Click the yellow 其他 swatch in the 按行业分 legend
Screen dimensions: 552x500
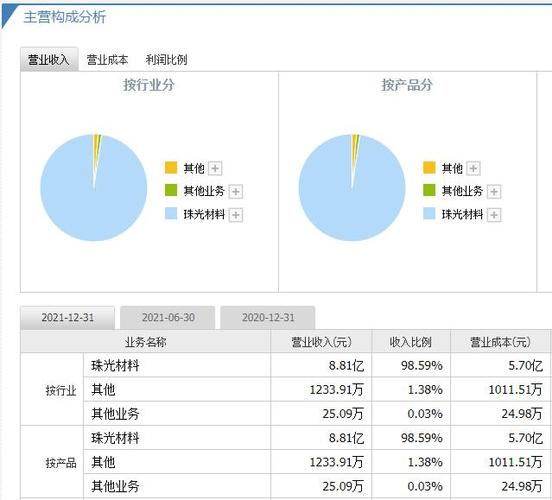[171, 168]
